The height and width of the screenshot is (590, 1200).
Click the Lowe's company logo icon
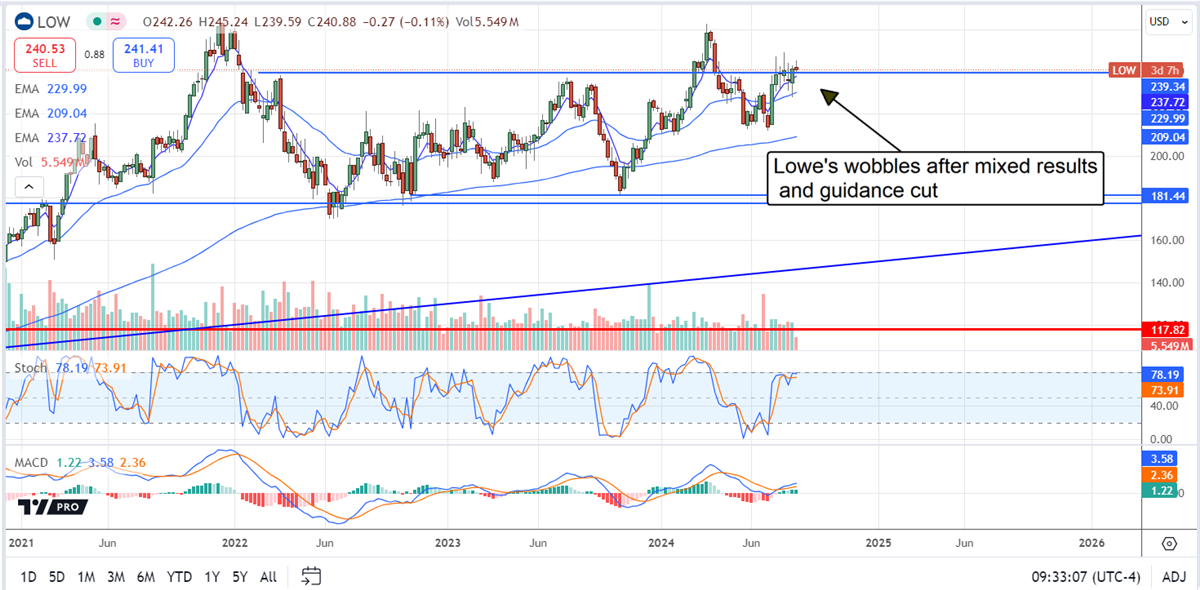pos(23,21)
